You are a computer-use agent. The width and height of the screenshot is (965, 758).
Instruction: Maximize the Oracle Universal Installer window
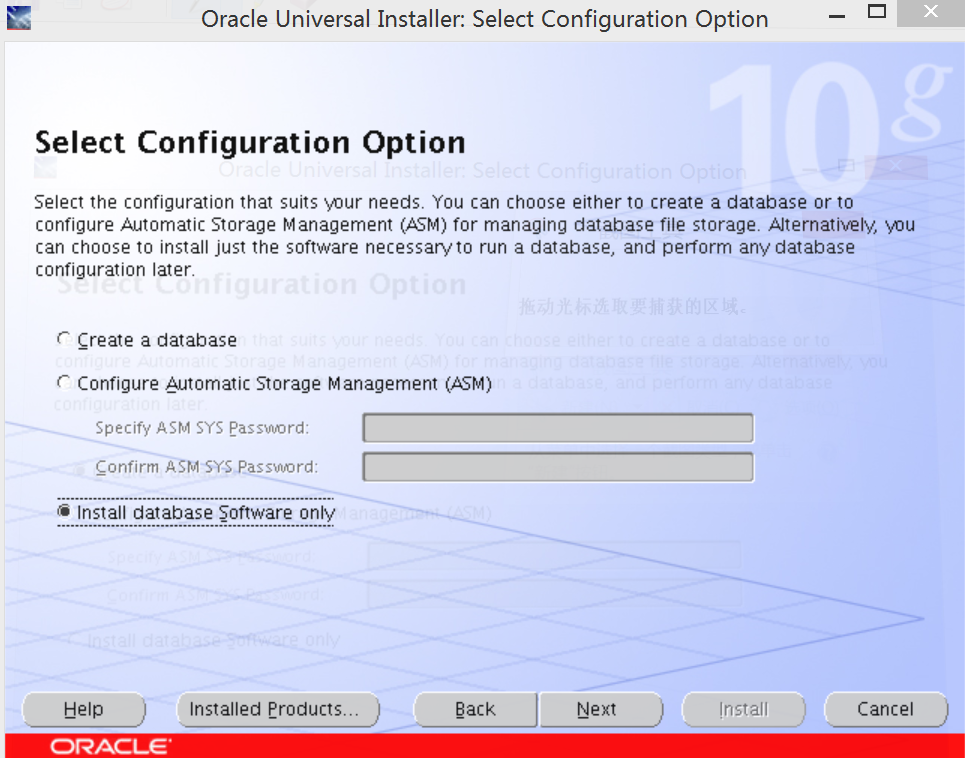tap(876, 12)
